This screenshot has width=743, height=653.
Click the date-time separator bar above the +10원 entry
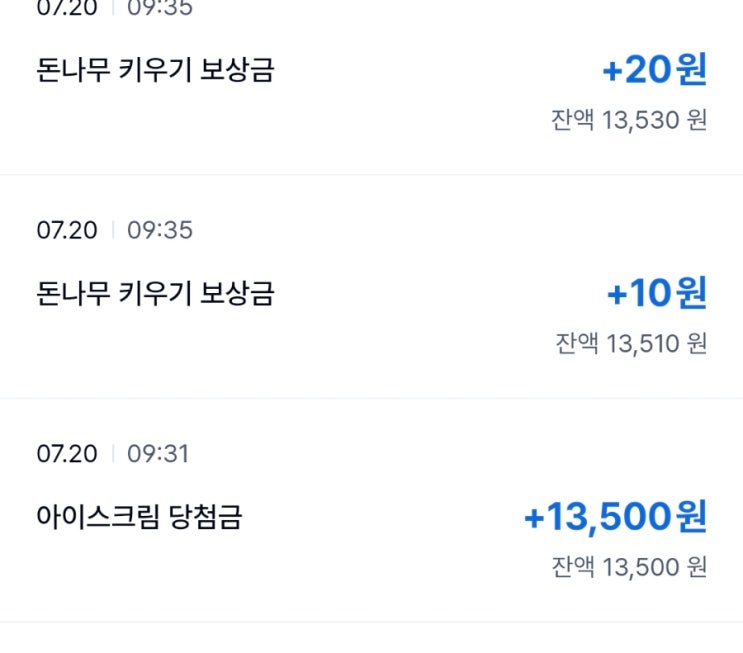pyautogui.click(x=112, y=230)
